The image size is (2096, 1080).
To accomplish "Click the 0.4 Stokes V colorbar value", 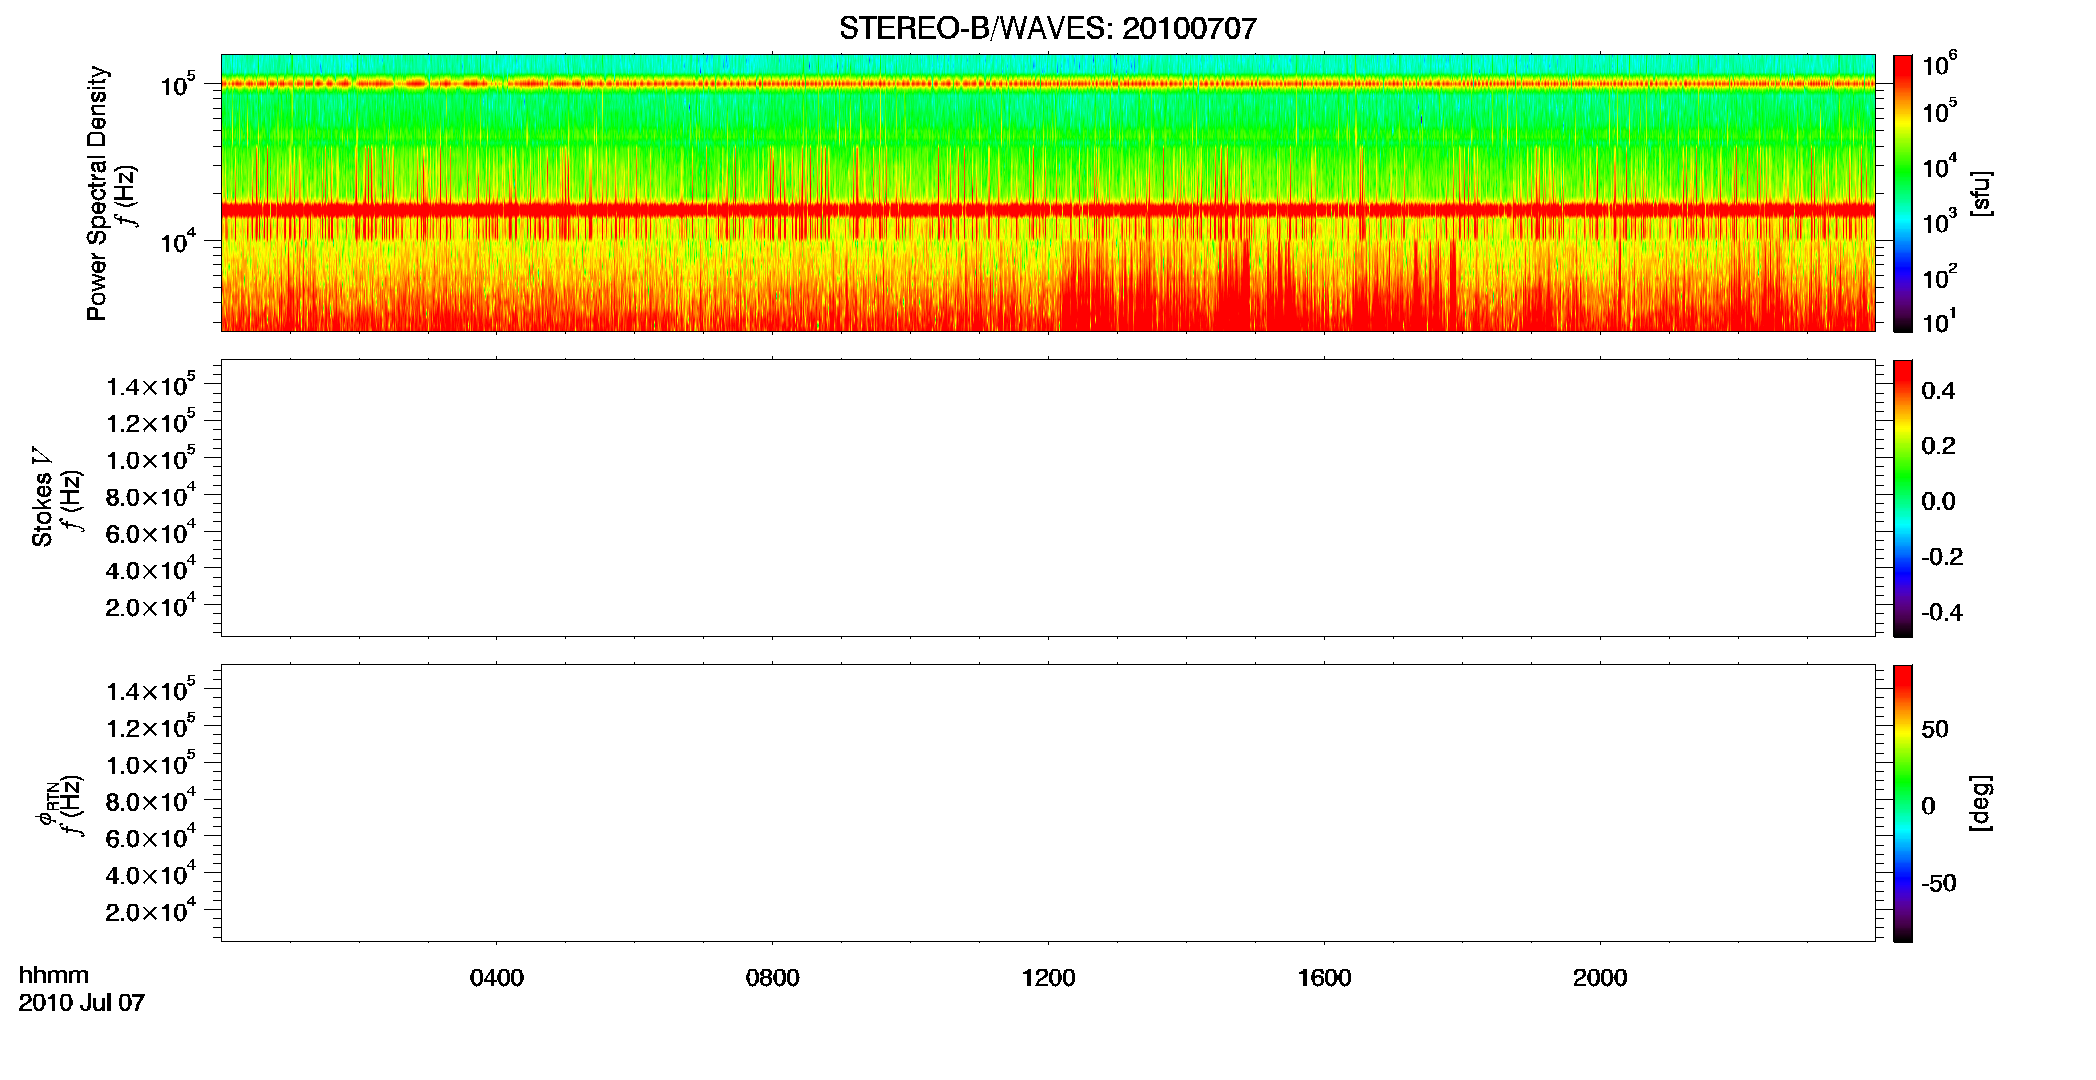I will click(1938, 391).
